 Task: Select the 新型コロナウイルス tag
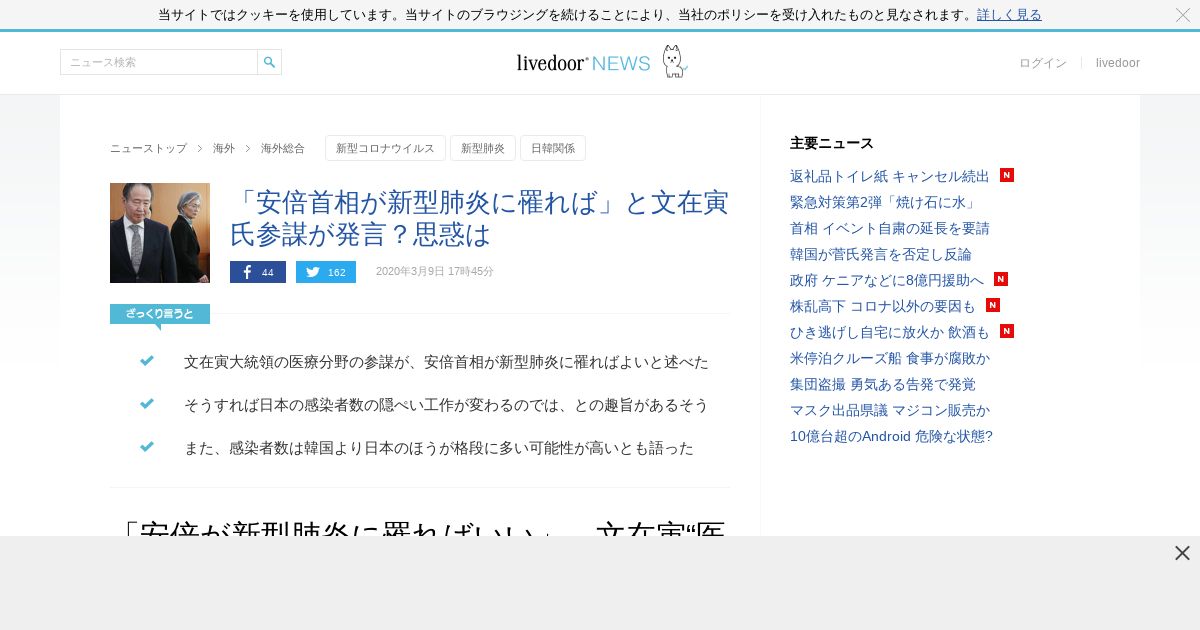(x=385, y=148)
